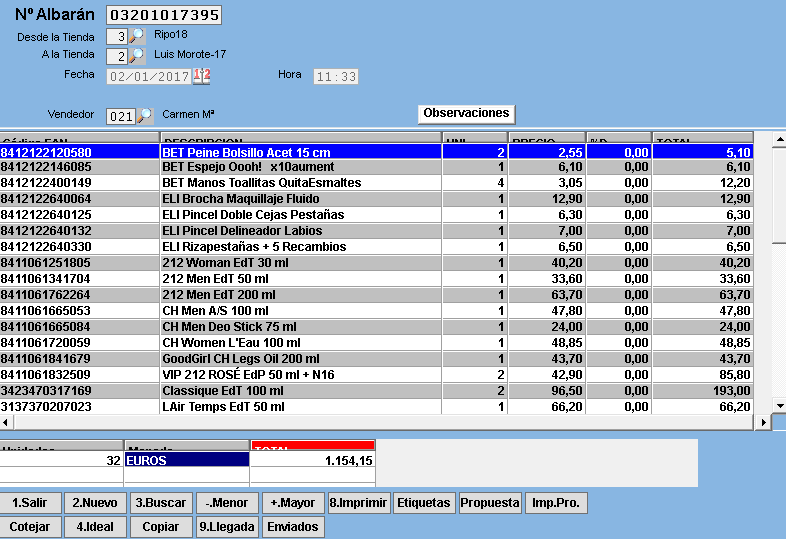Click total value 85,80 in table
Screen dimensions: 786x539
pyautogui.click(x=735, y=375)
